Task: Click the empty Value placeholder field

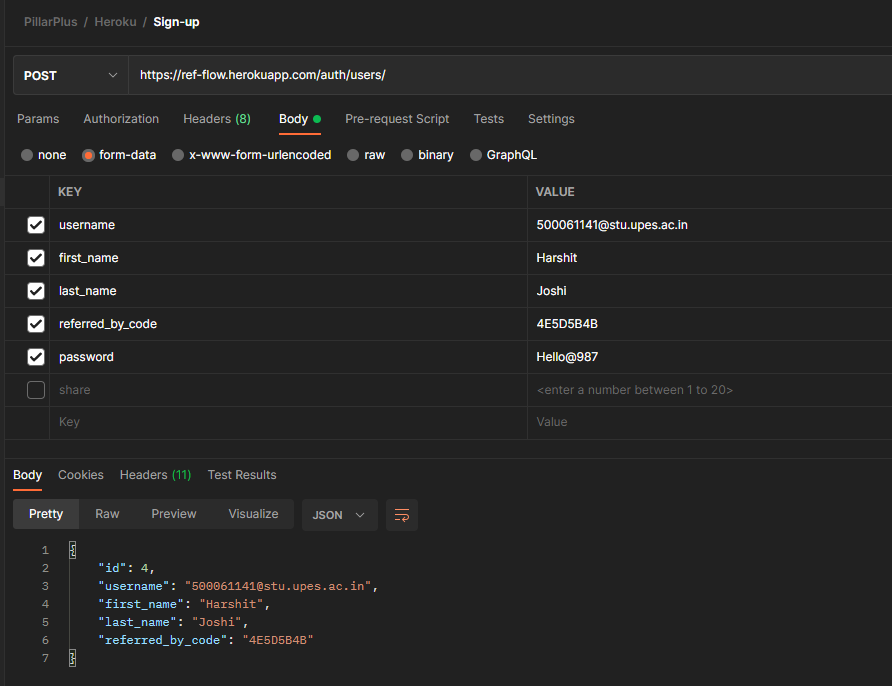Action: [x=709, y=423]
